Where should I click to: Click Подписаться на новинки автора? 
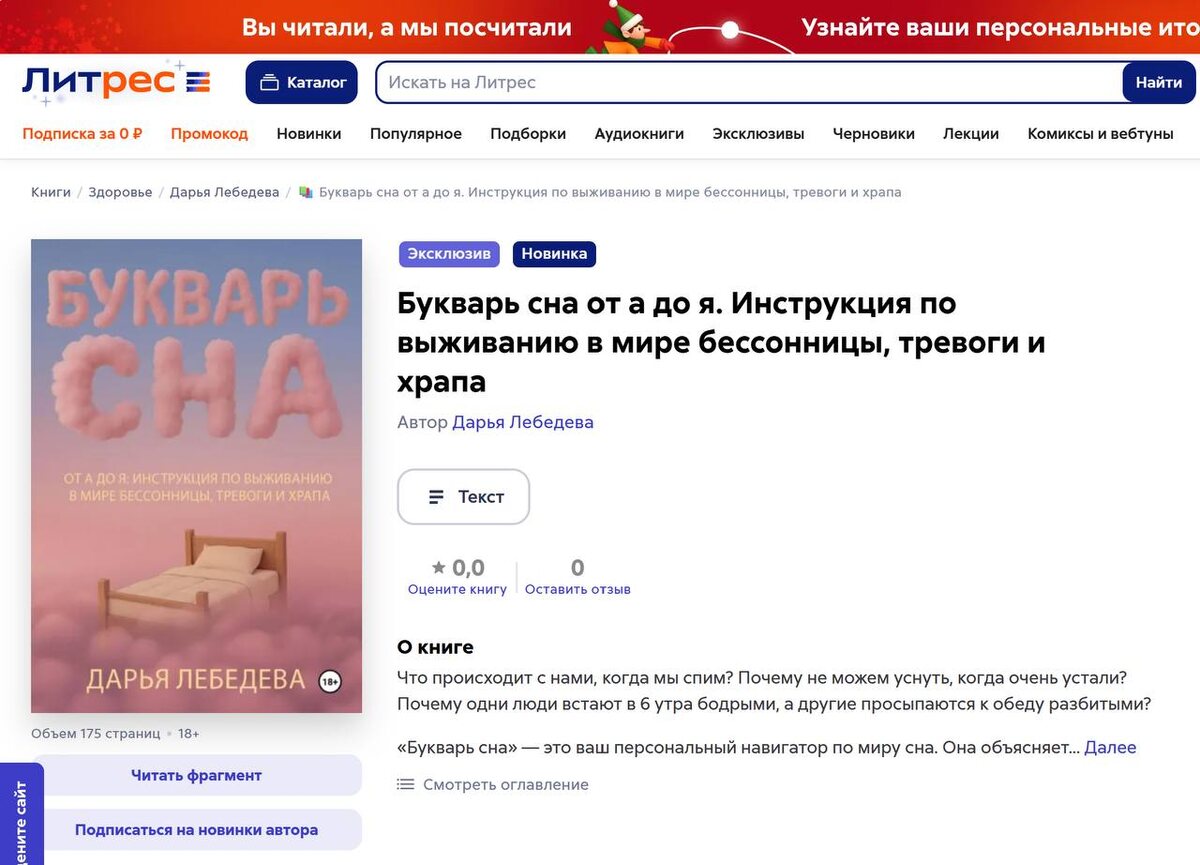(197, 830)
